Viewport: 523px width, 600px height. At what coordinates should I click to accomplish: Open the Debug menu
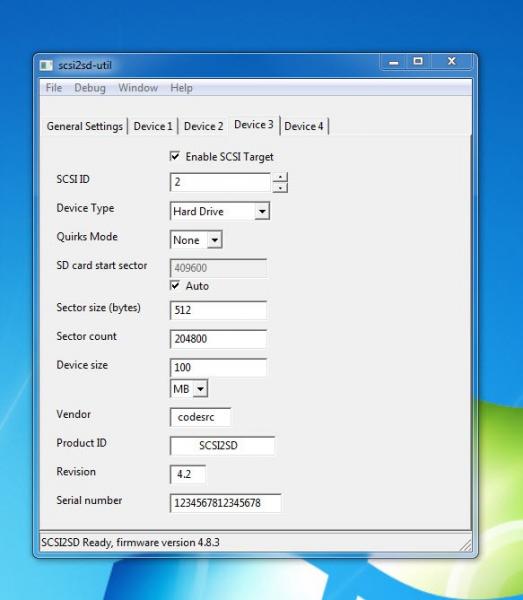pos(90,88)
